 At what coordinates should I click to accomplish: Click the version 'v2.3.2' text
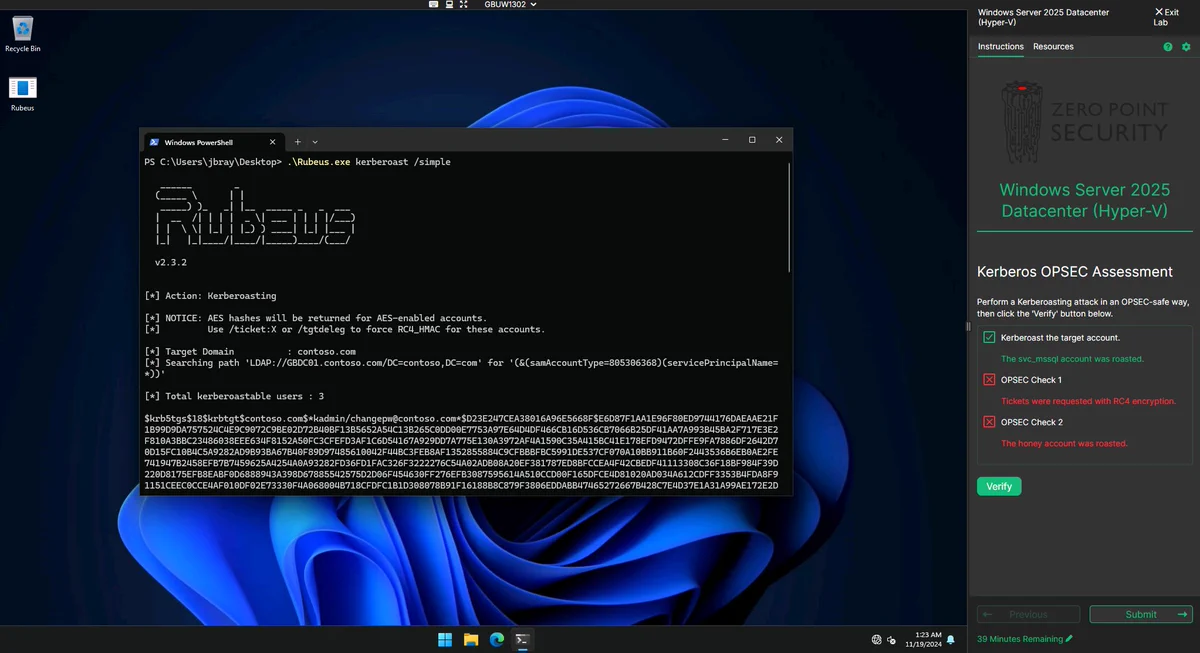171,263
